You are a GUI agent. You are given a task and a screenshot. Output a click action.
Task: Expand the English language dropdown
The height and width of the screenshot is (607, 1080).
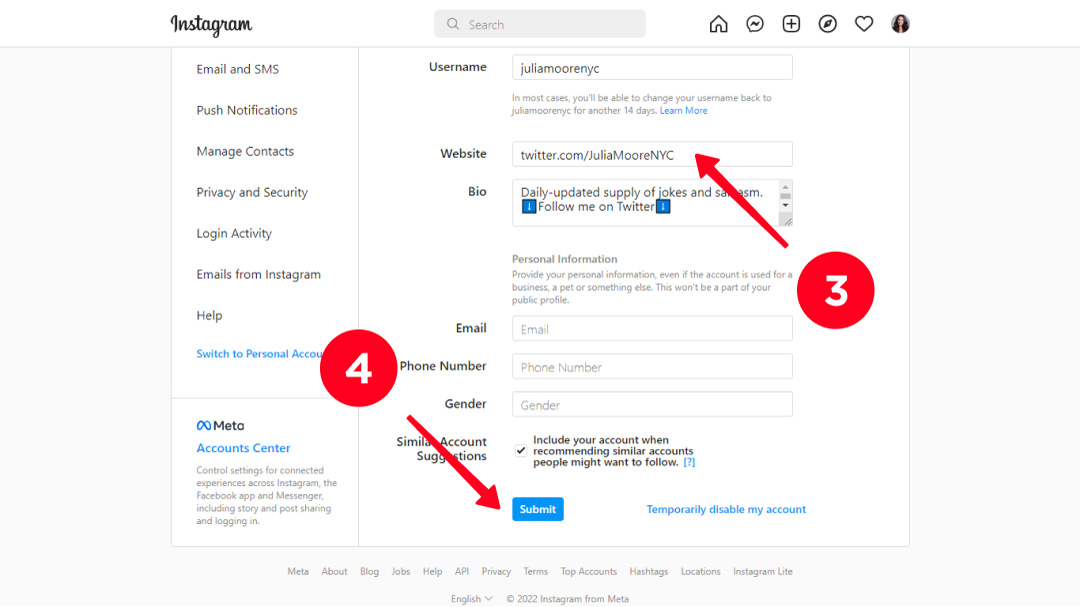472,599
